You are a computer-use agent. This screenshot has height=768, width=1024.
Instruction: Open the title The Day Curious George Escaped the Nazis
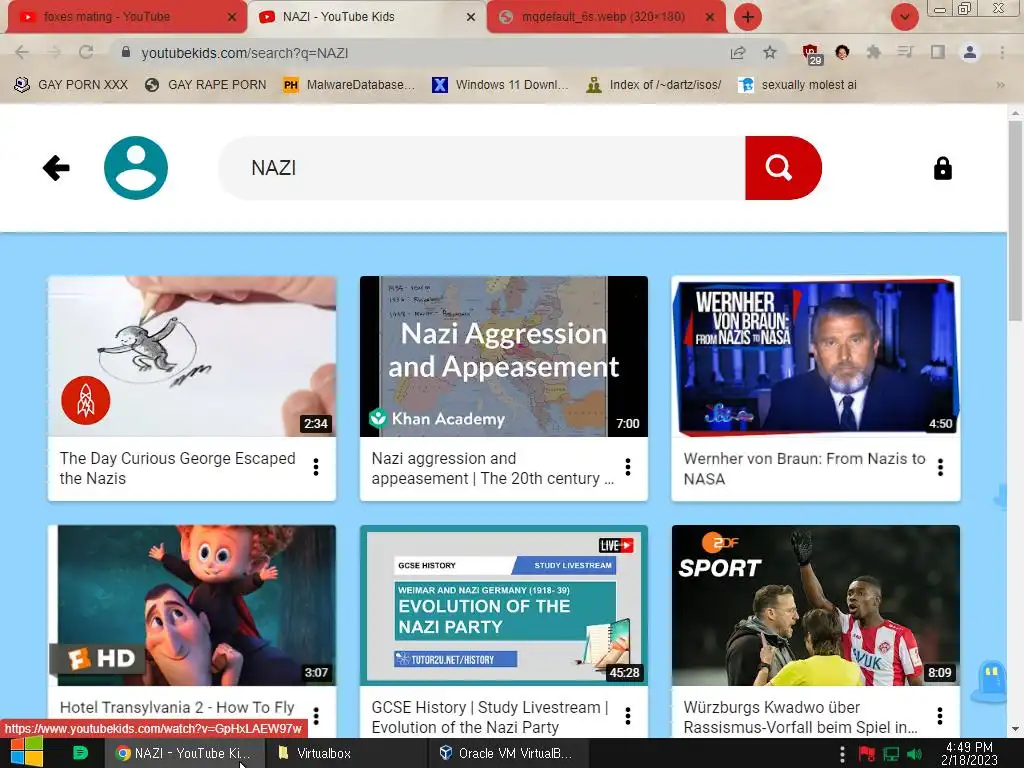[178, 468]
